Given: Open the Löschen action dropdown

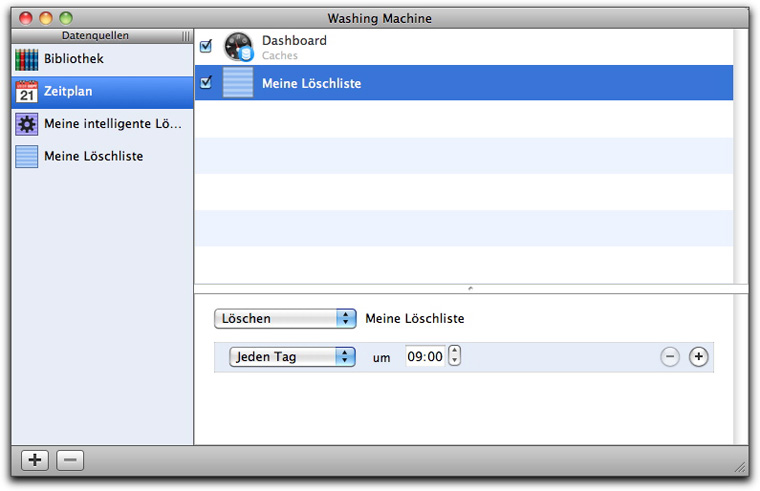Looking at the screenshot, I should pos(285,318).
